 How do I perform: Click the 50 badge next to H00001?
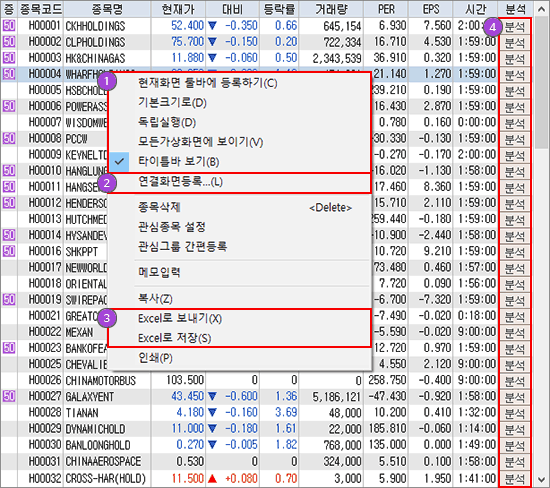point(9,26)
